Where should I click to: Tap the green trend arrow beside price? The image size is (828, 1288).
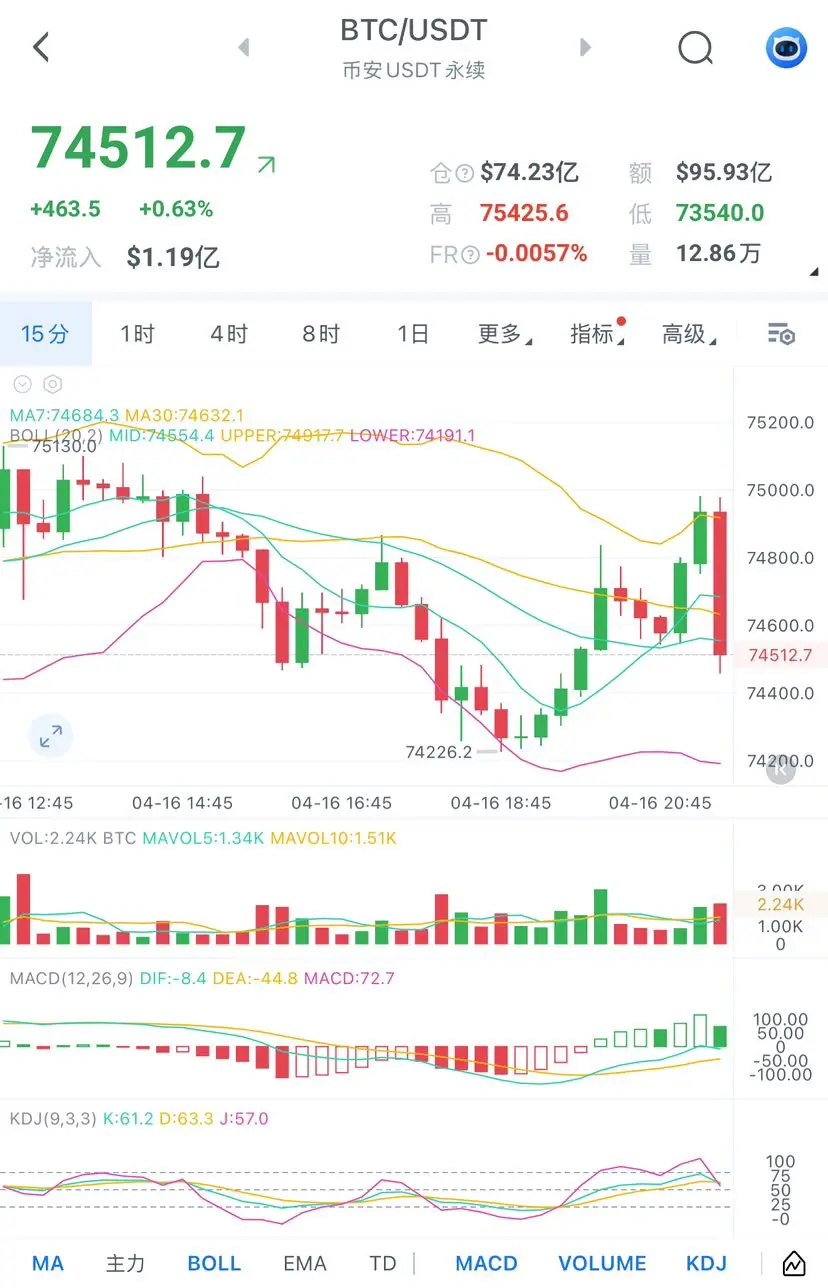[266, 165]
